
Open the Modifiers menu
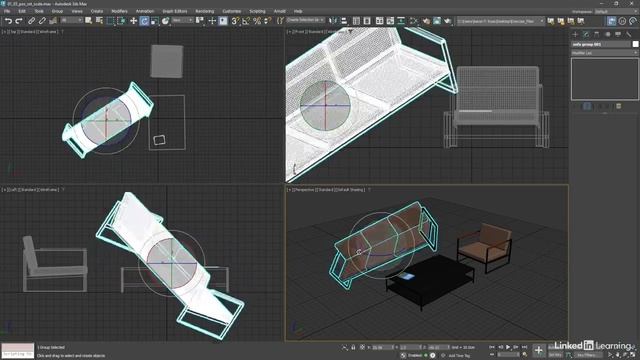pyautogui.click(x=119, y=11)
